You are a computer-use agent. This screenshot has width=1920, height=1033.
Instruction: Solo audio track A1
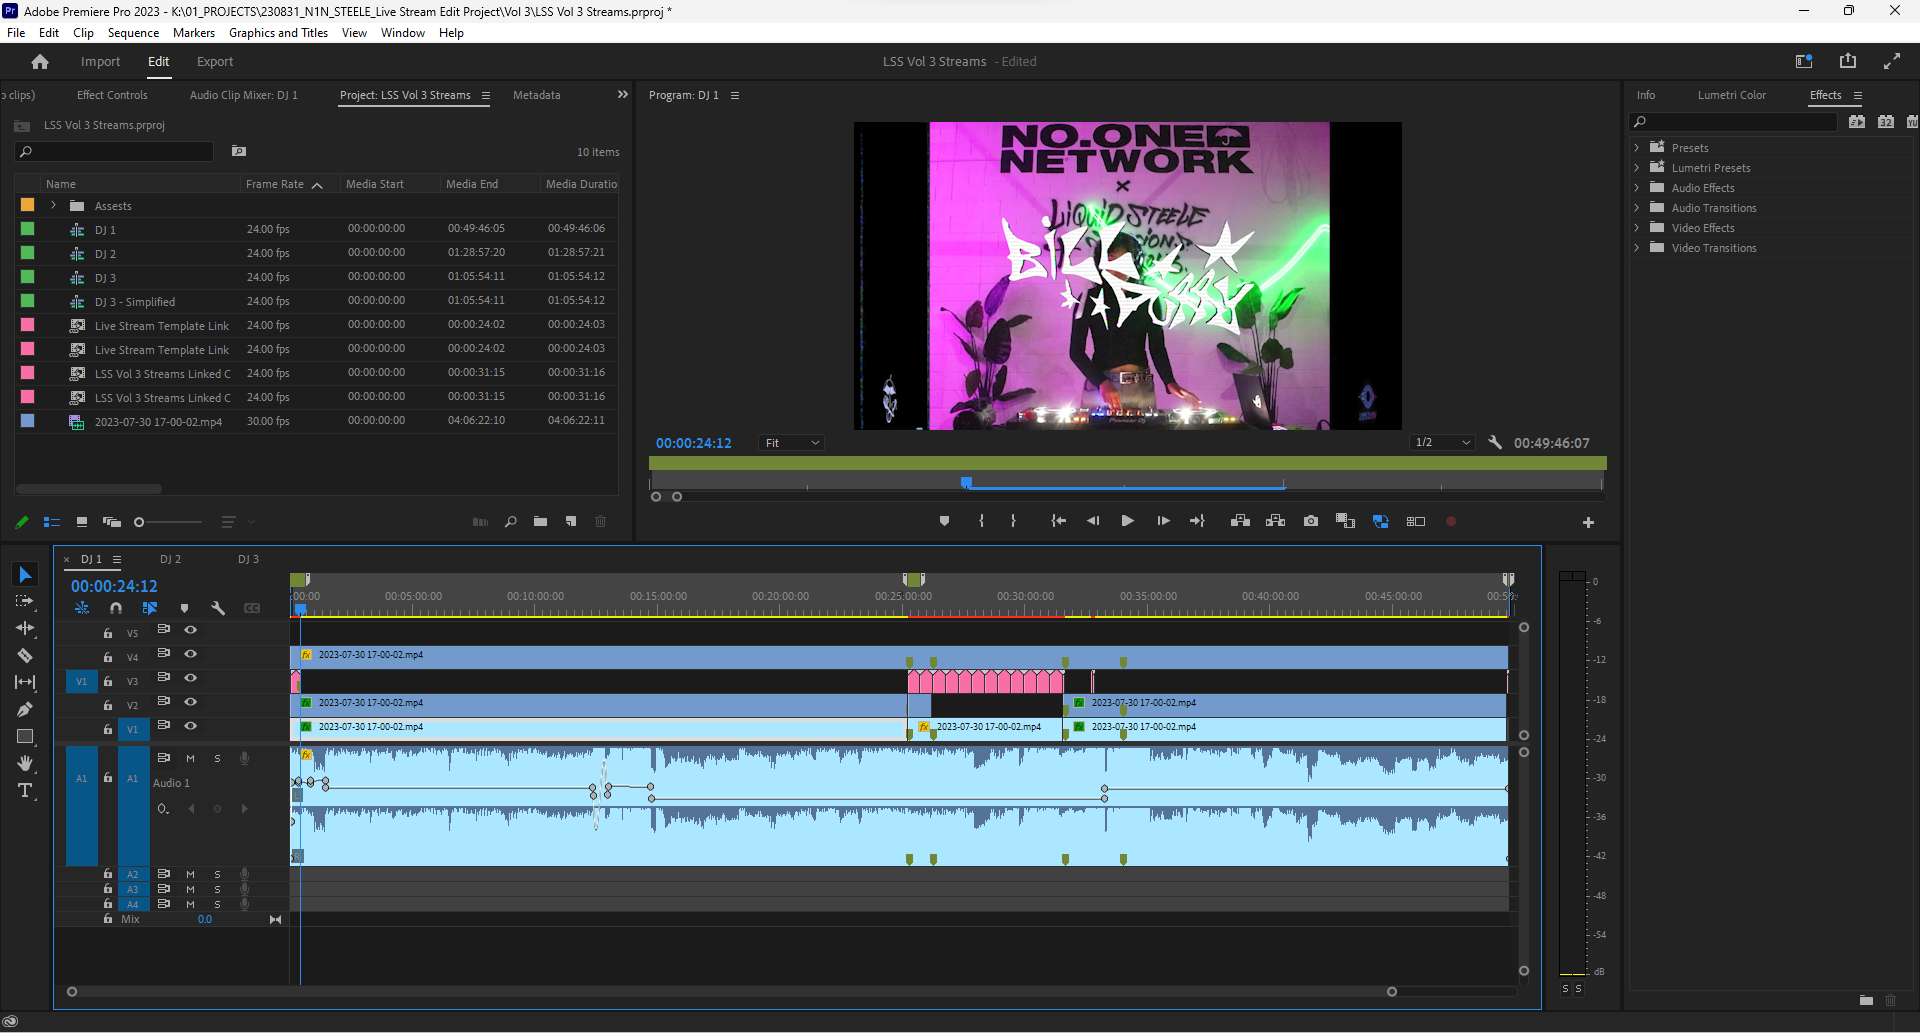[x=217, y=758]
